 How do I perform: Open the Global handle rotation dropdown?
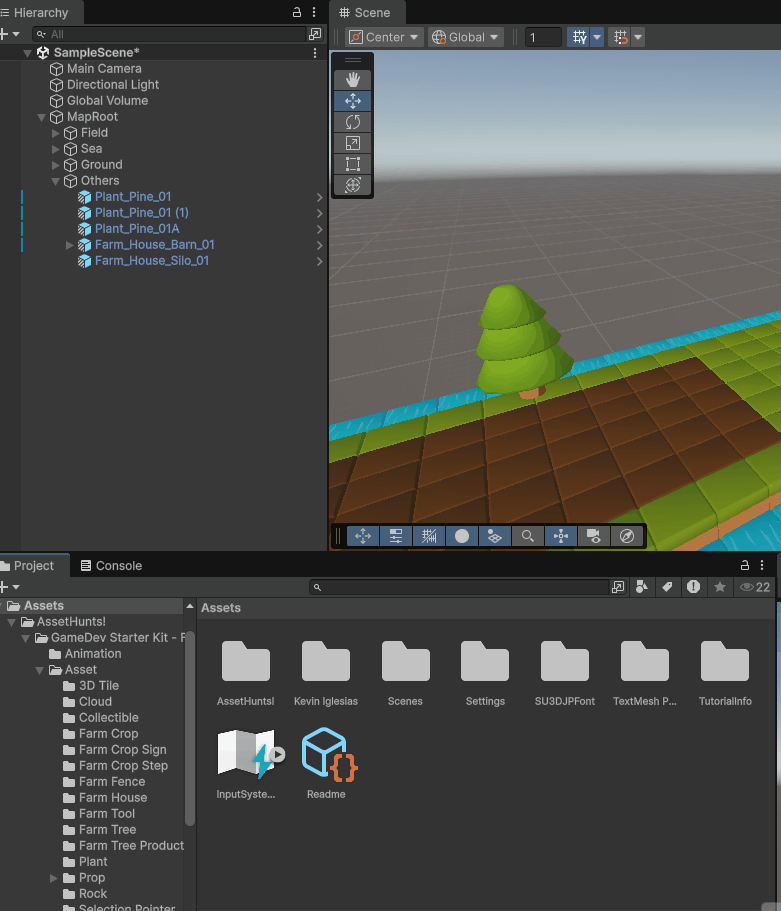click(465, 37)
